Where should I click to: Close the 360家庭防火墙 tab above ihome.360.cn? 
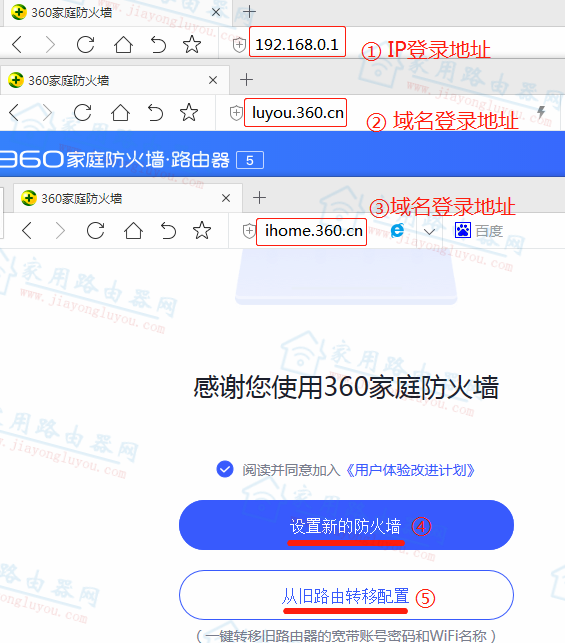click(x=226, y=198)
